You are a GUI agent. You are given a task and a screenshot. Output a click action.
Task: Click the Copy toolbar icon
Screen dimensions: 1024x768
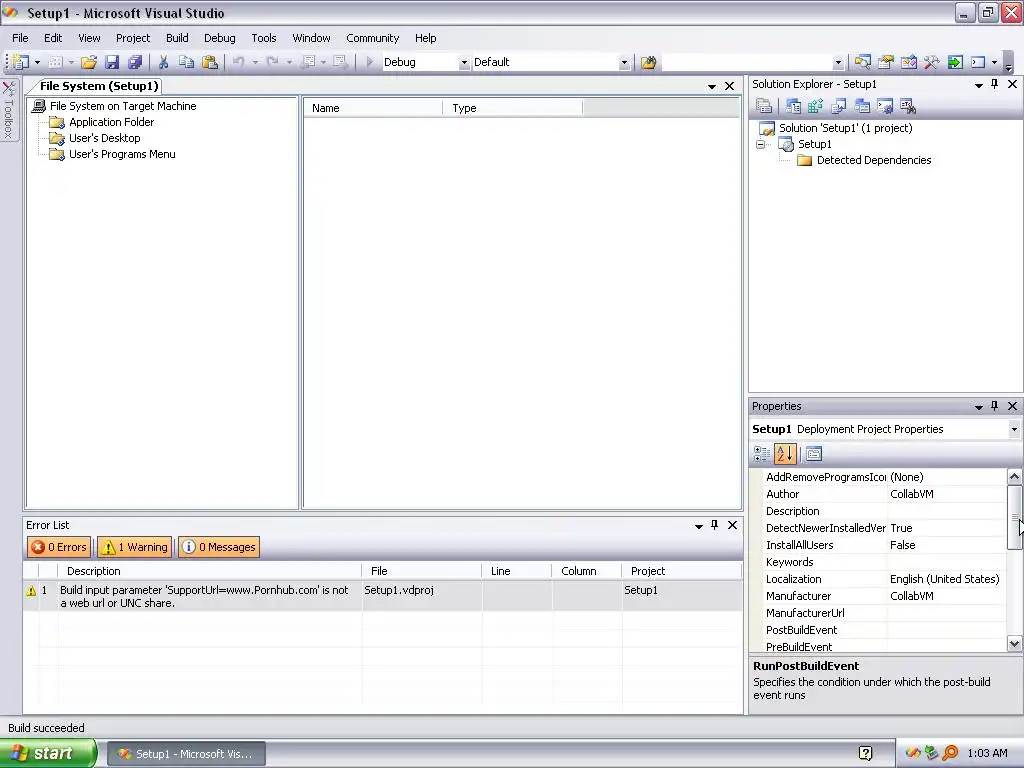pos(187,62)
